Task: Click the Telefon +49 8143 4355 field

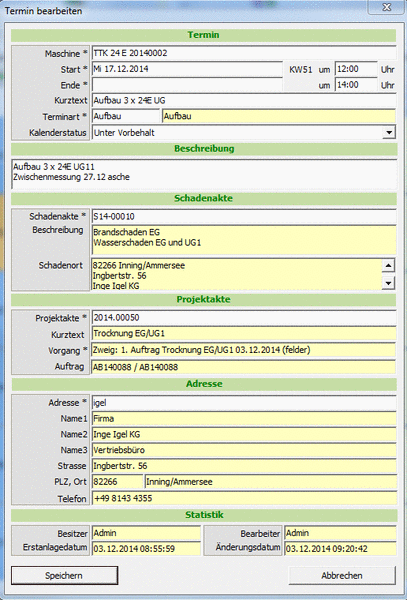Action: 244,498
